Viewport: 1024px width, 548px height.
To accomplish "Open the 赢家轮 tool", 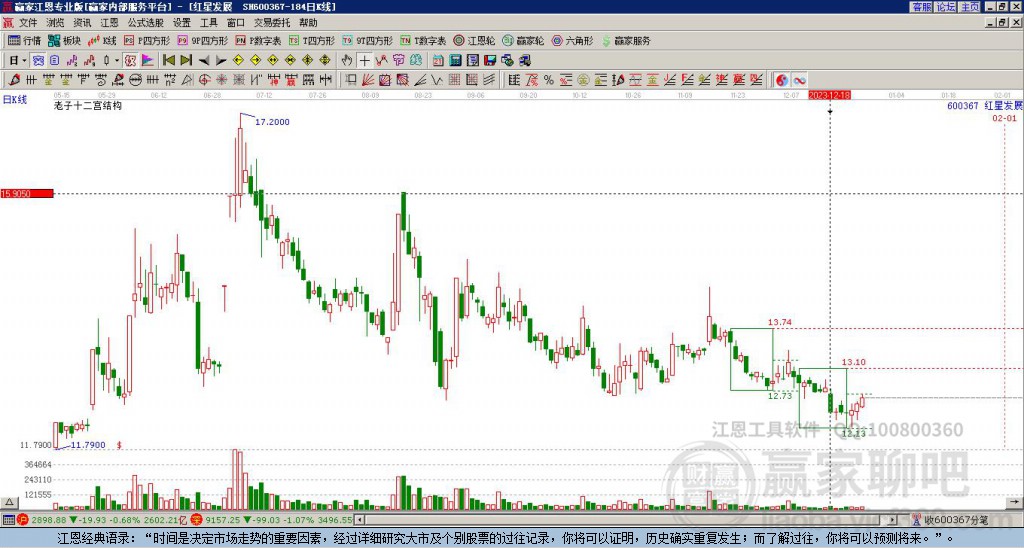I will [523, 40].
